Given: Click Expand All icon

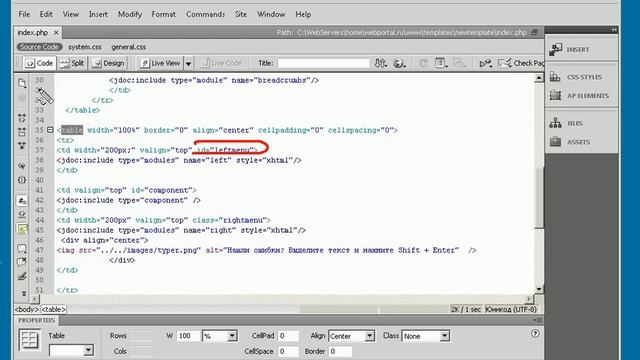Looking at the screenshot, I should [22, 146].
